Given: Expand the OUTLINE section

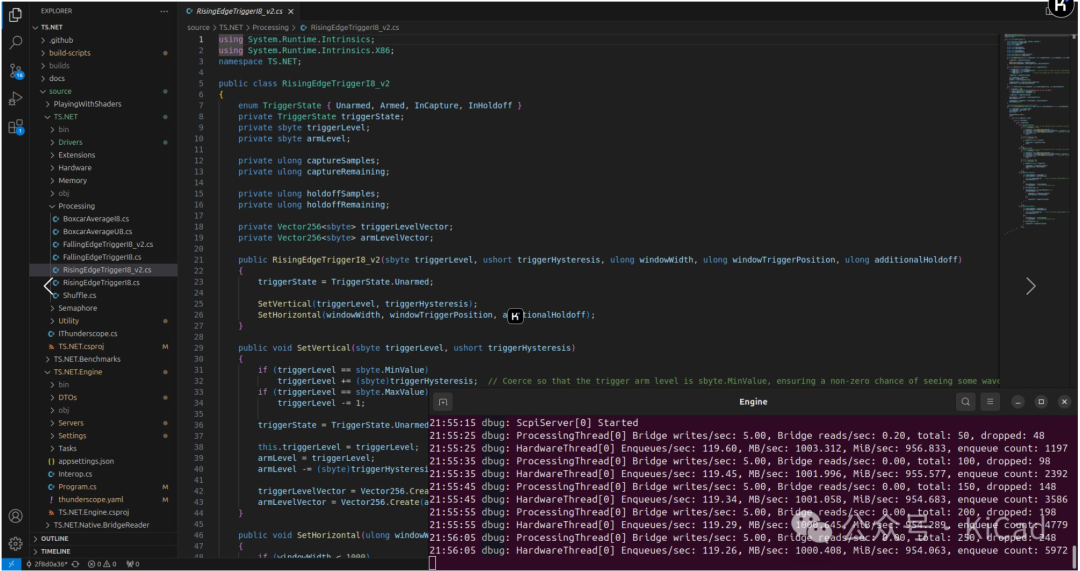Looking at the screenshot, I should (103, 539).
